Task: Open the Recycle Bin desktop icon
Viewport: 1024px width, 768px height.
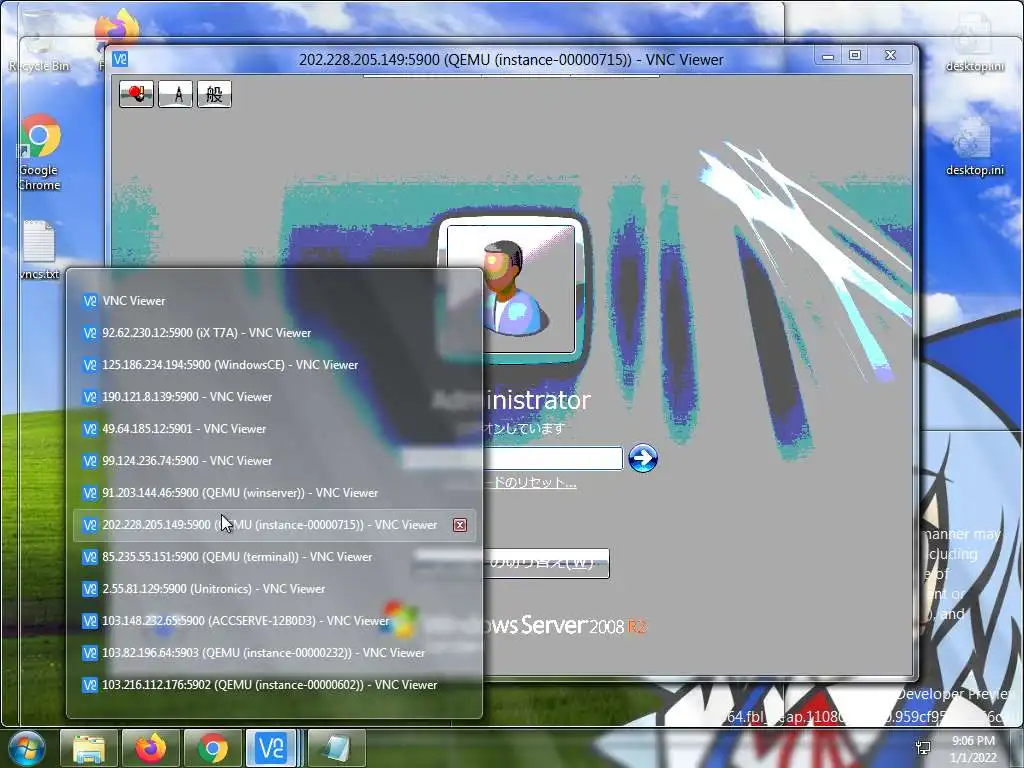Action: click(38, 39)
